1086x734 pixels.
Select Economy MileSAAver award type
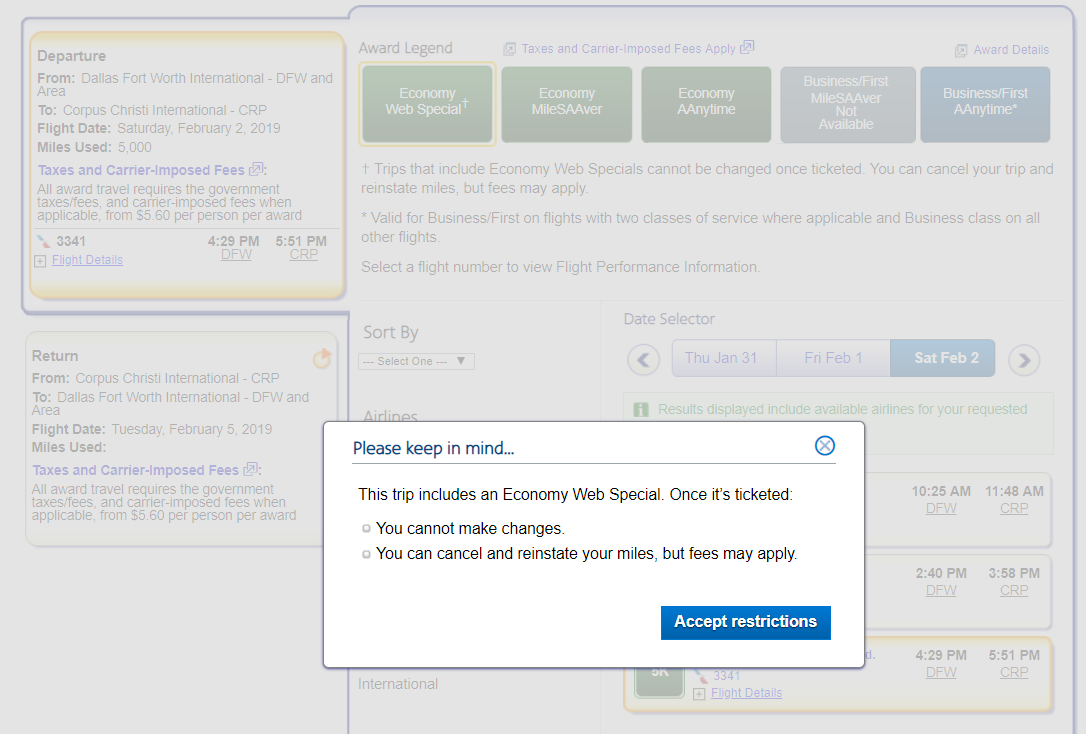pos(567,102)
